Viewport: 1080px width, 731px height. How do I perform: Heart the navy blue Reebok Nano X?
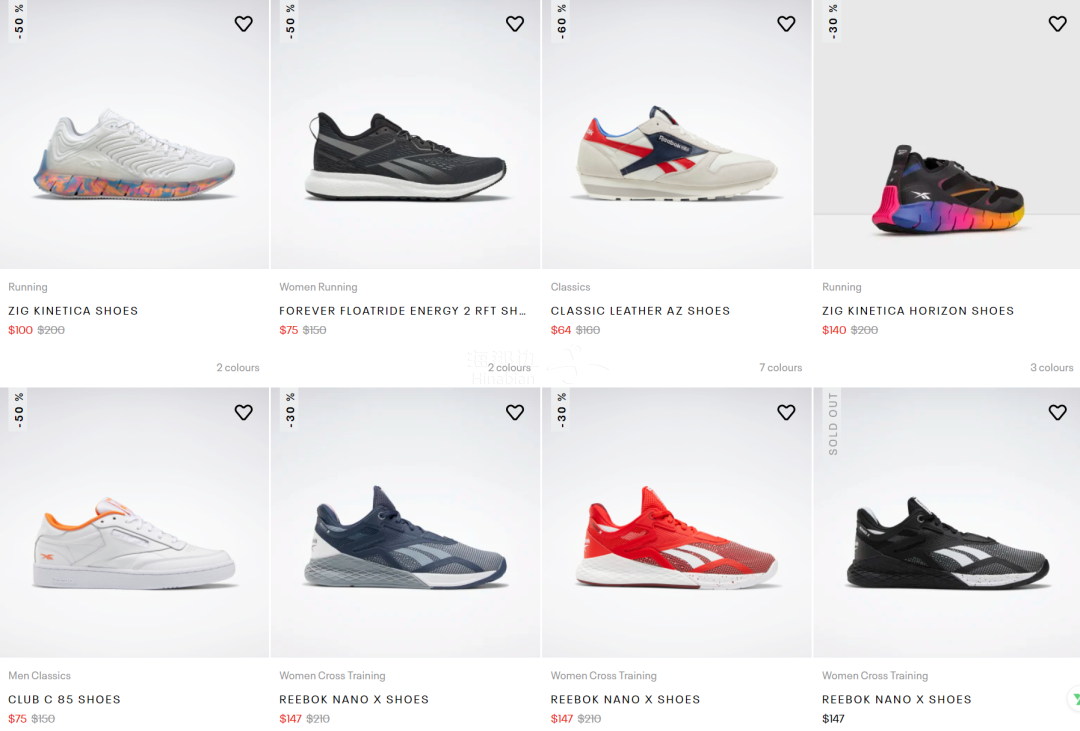515,412
